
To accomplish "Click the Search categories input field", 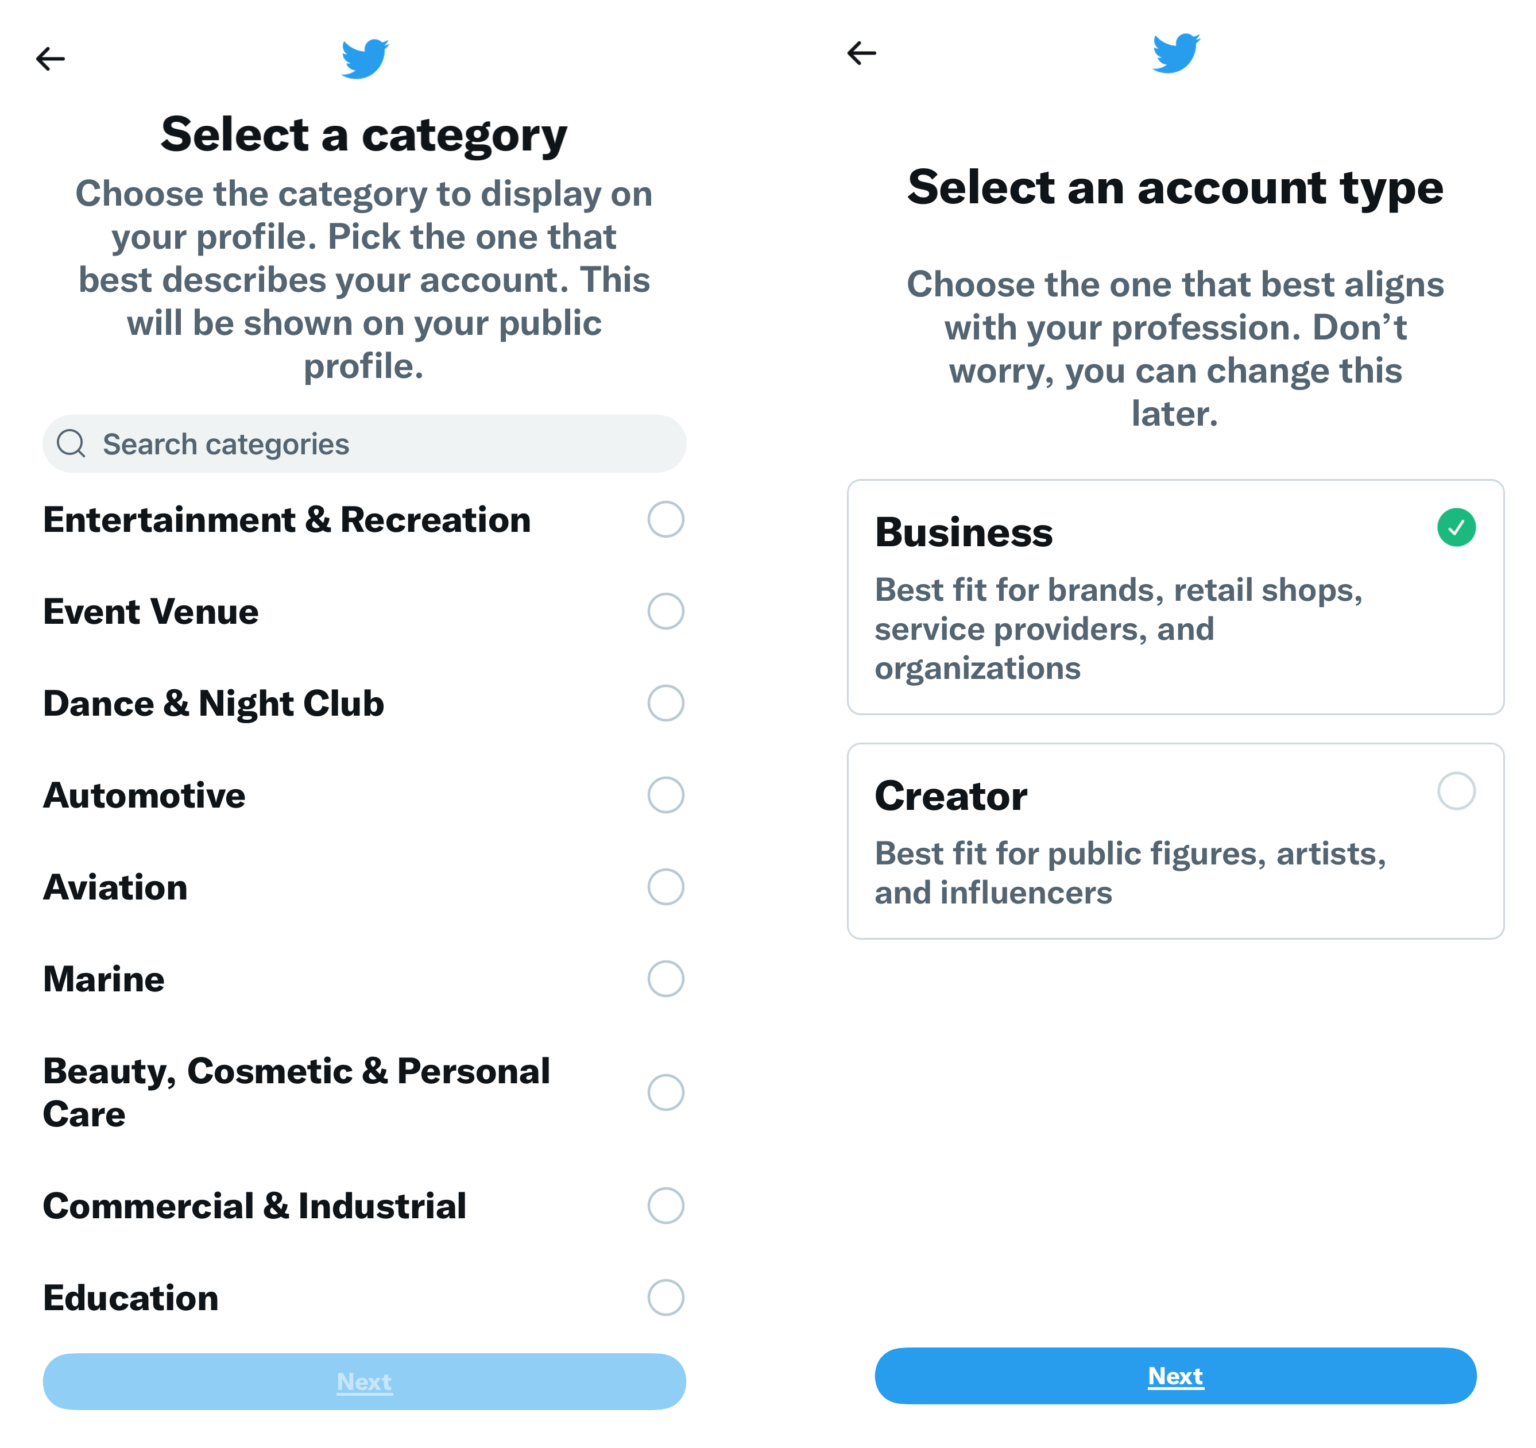I will point(364,443).
